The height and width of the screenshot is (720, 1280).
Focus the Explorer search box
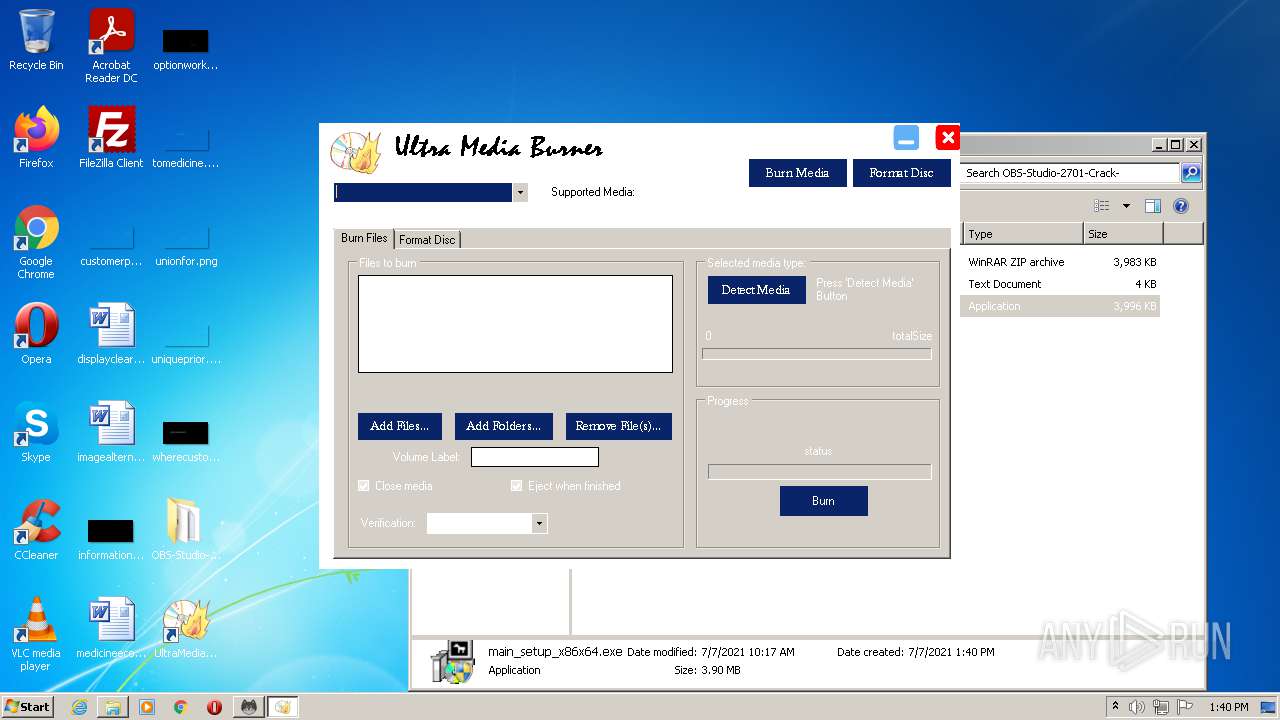(1070, 173)
